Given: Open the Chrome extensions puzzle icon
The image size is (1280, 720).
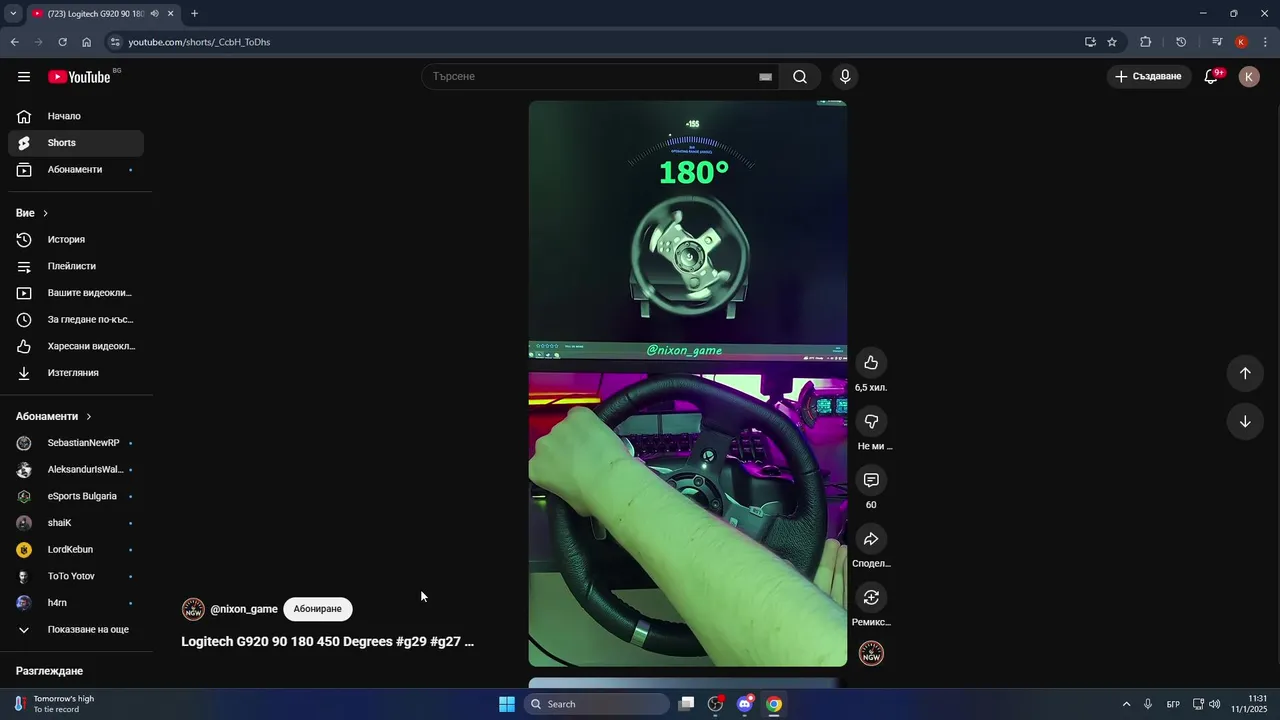Looking at the screenshot, I should click(x=1146, y=42).
